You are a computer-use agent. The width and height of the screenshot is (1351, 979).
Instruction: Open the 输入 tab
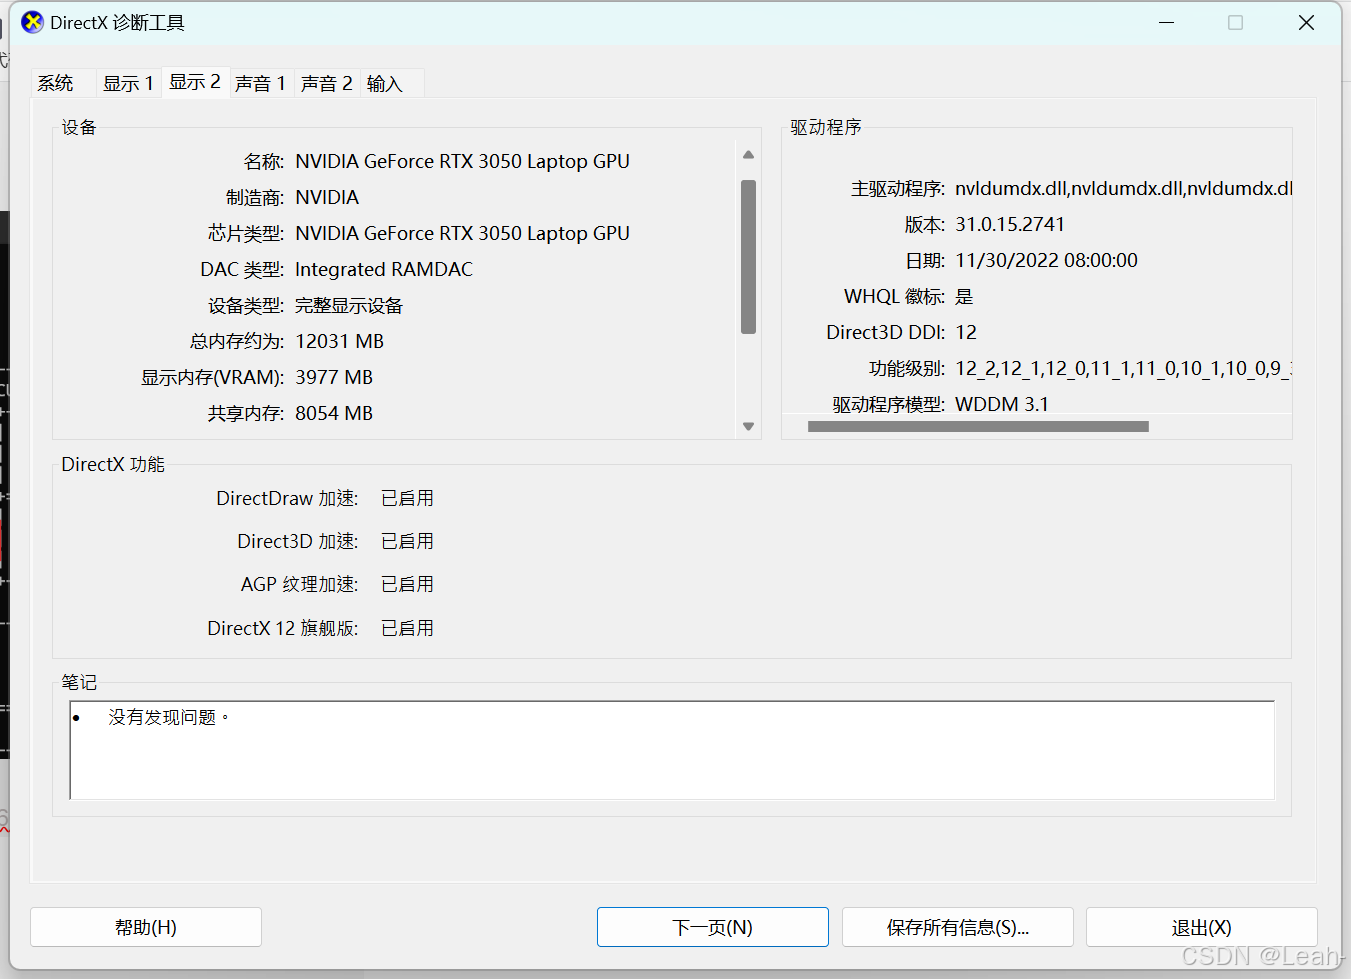coord(385,83)
